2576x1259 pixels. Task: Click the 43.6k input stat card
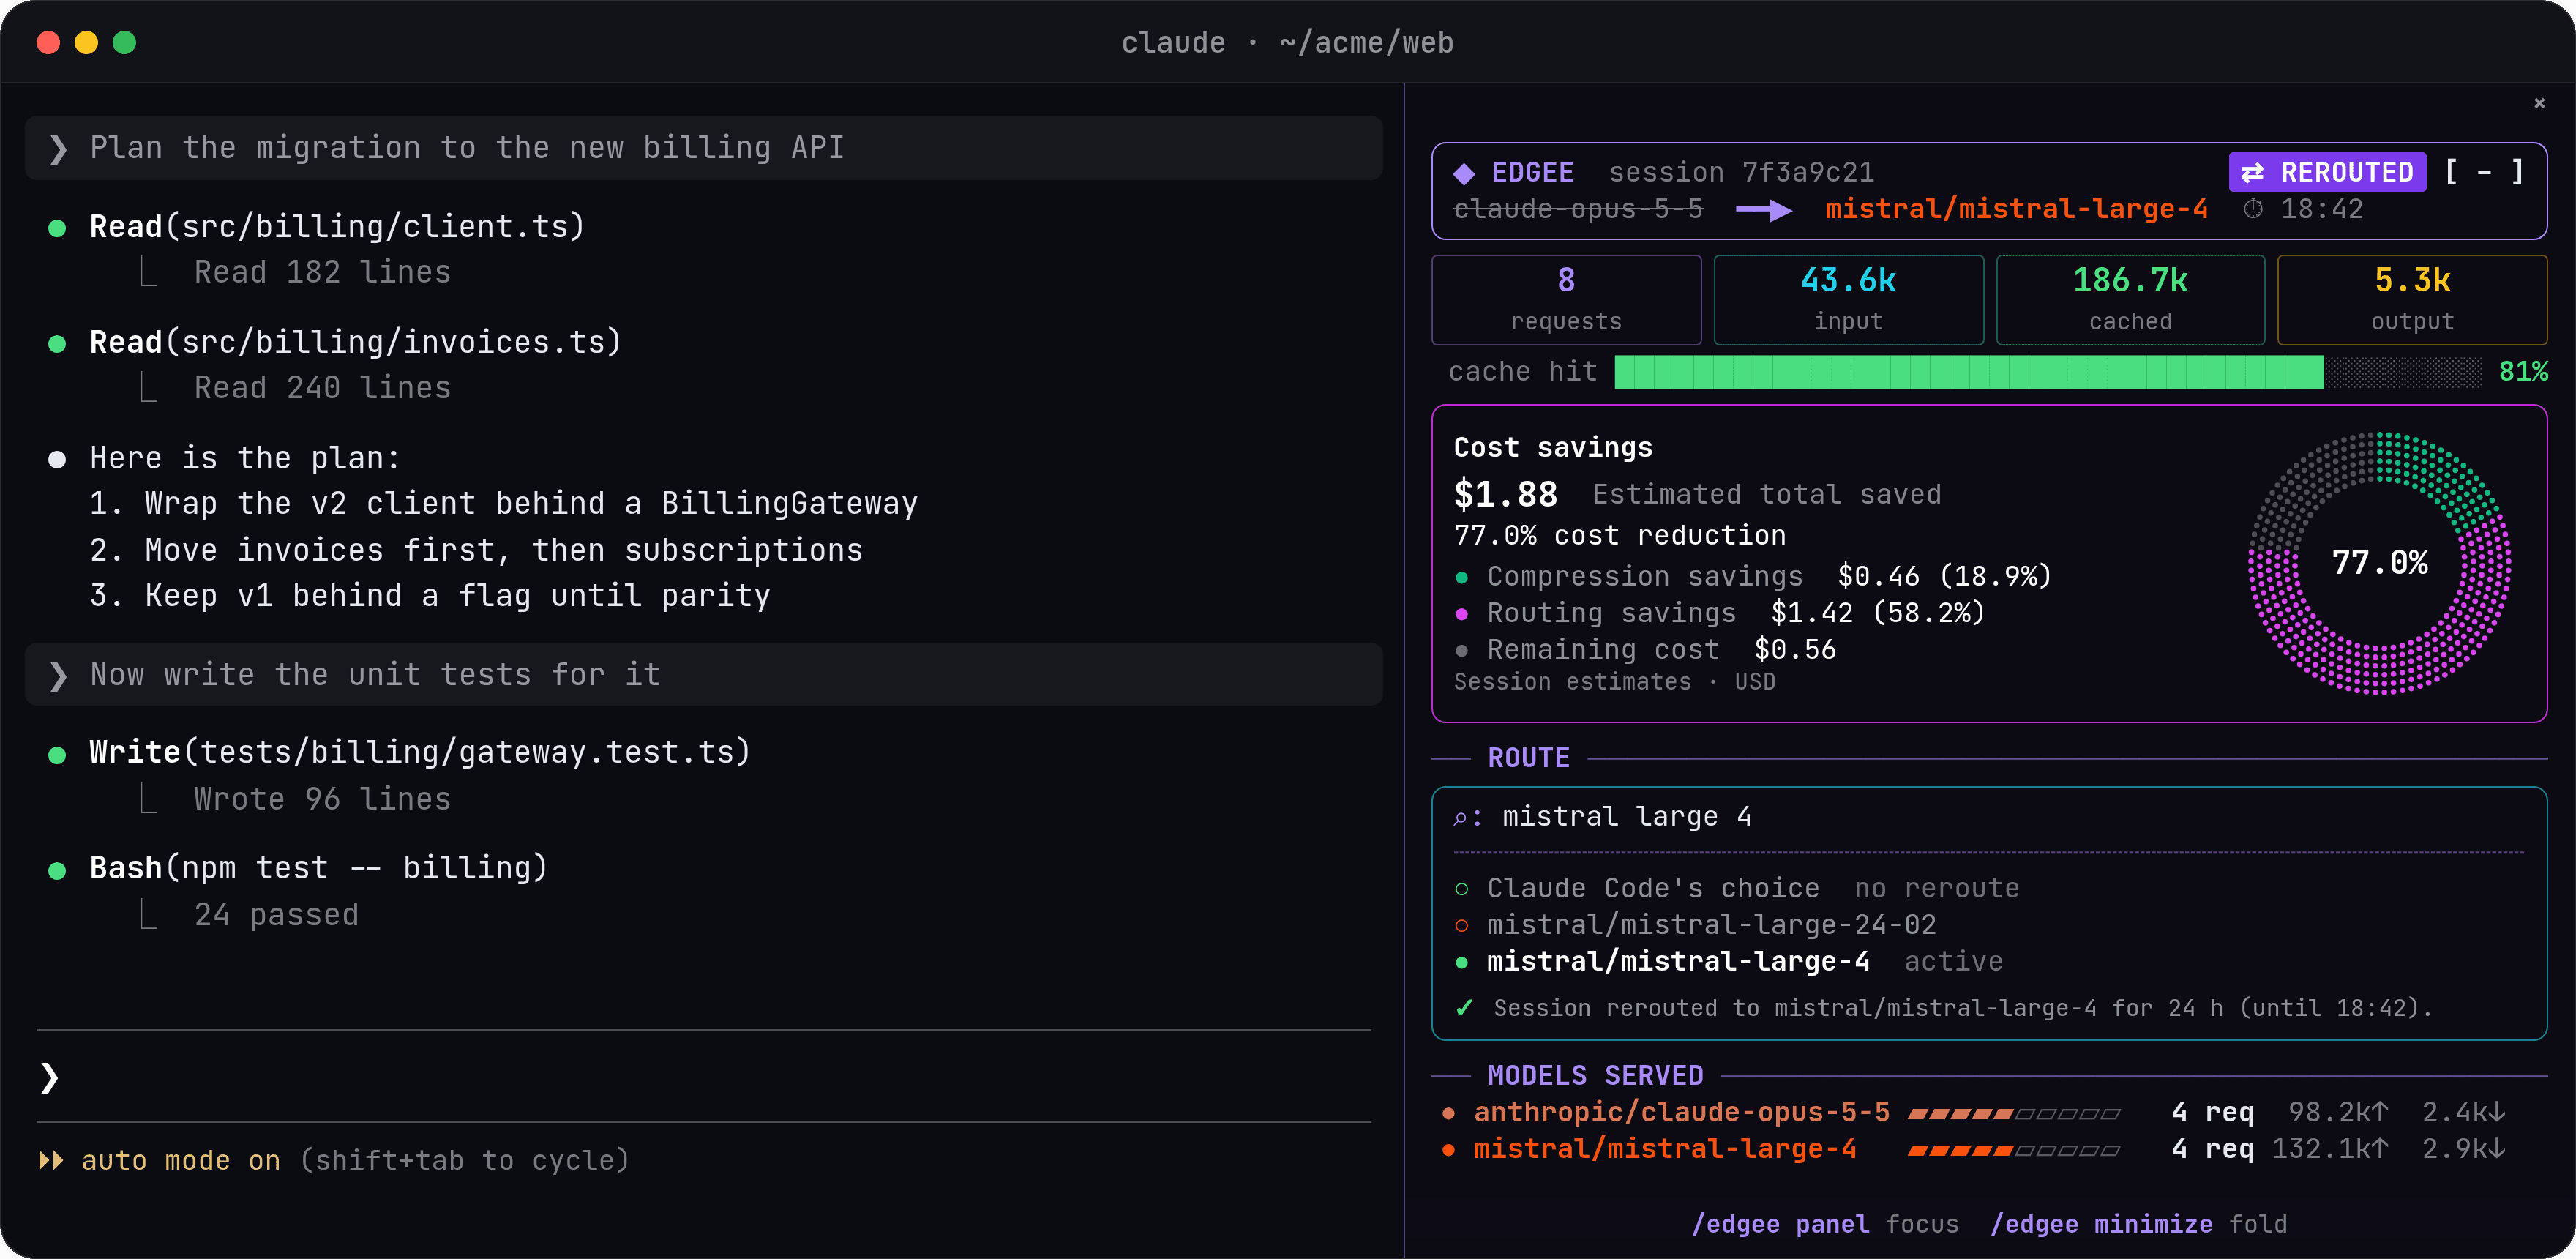click(x=1848, y=300)
